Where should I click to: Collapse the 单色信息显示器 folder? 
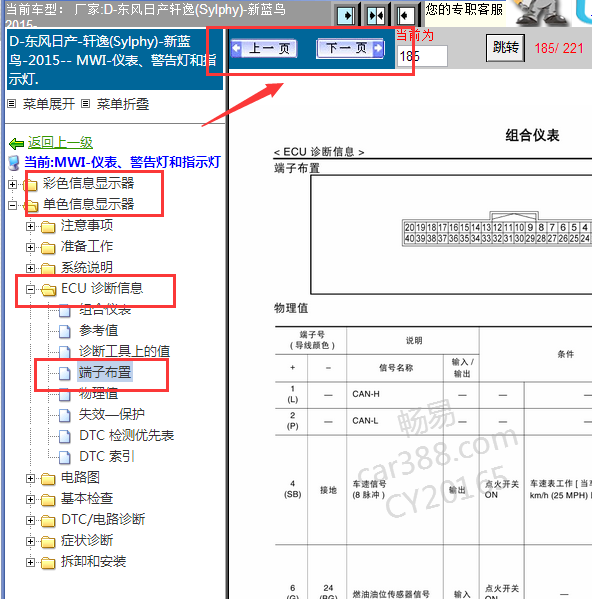(12, 206)
